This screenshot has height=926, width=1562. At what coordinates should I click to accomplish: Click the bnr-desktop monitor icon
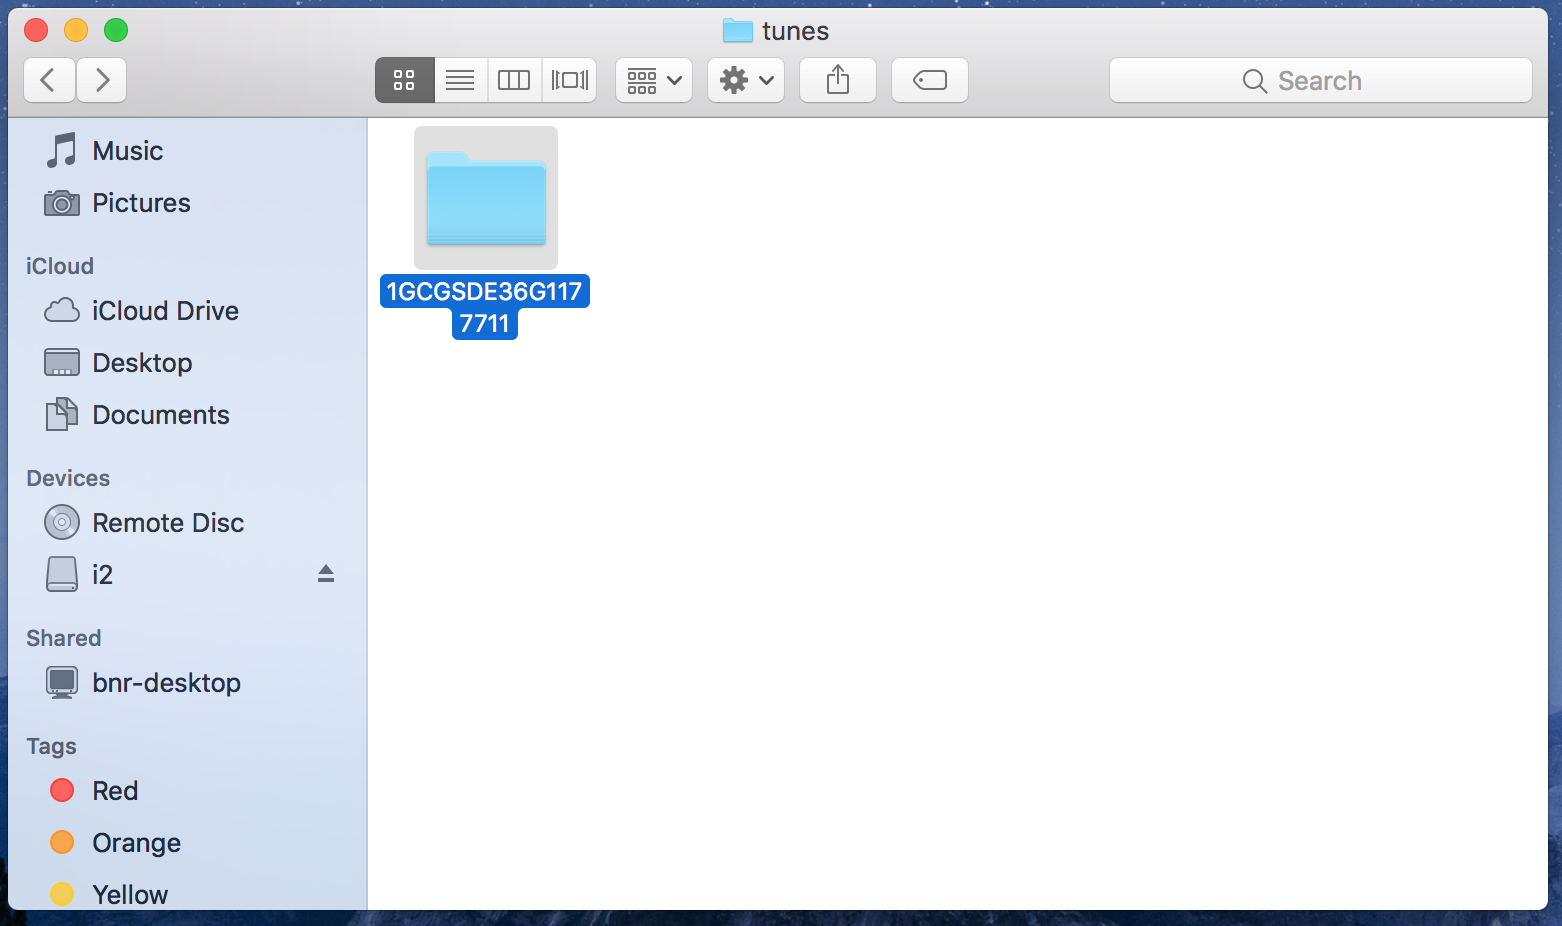[62, 683]
